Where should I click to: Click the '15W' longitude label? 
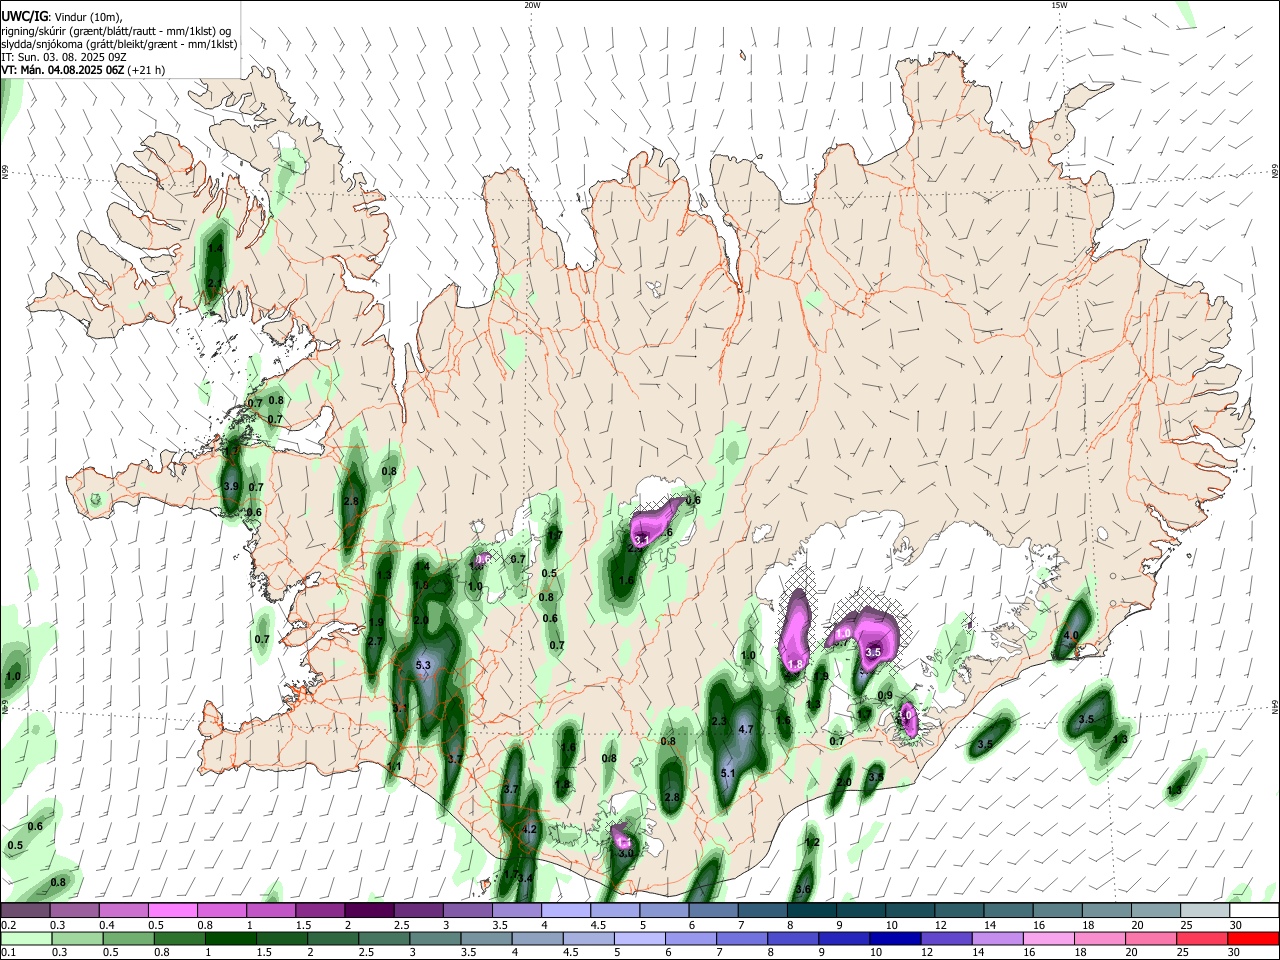pos(1059,5)
